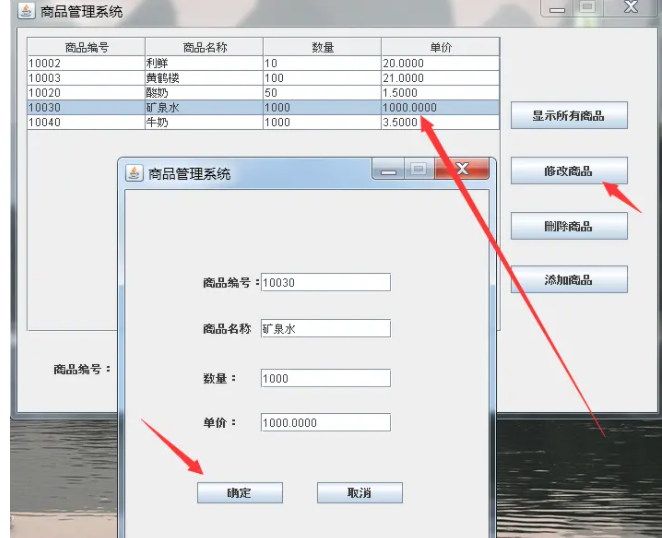This screenshot has width=662, height=538.
Task: Click the price cell 1.5000
Action: click(441, 93)
